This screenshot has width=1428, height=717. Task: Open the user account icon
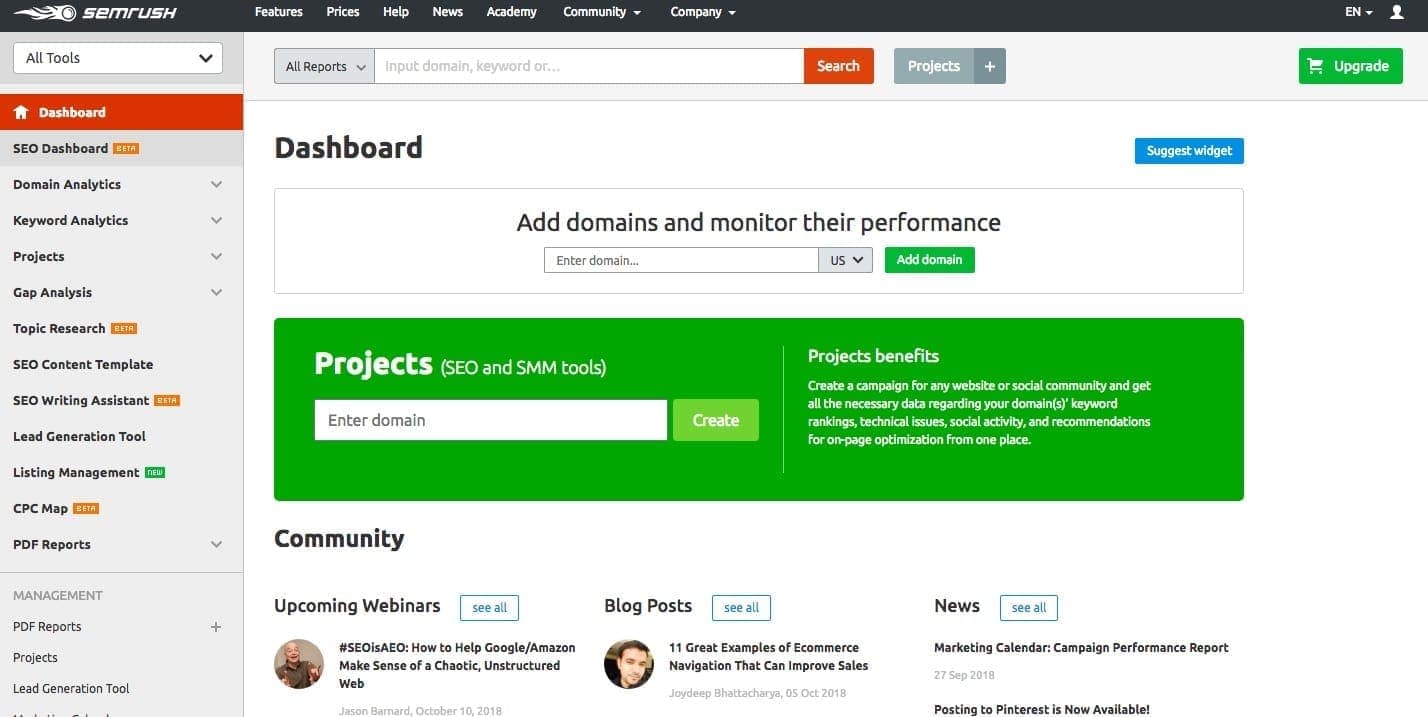point(1397,12)
